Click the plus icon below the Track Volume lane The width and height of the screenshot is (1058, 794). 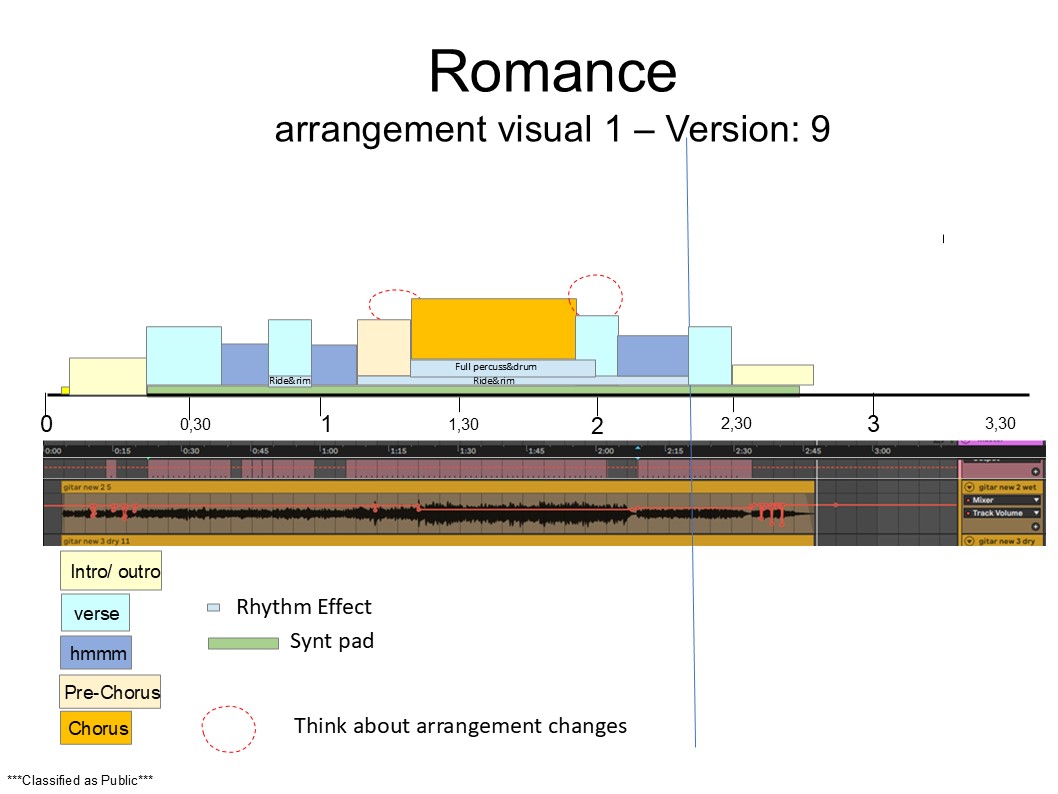tap(1036, 527)
